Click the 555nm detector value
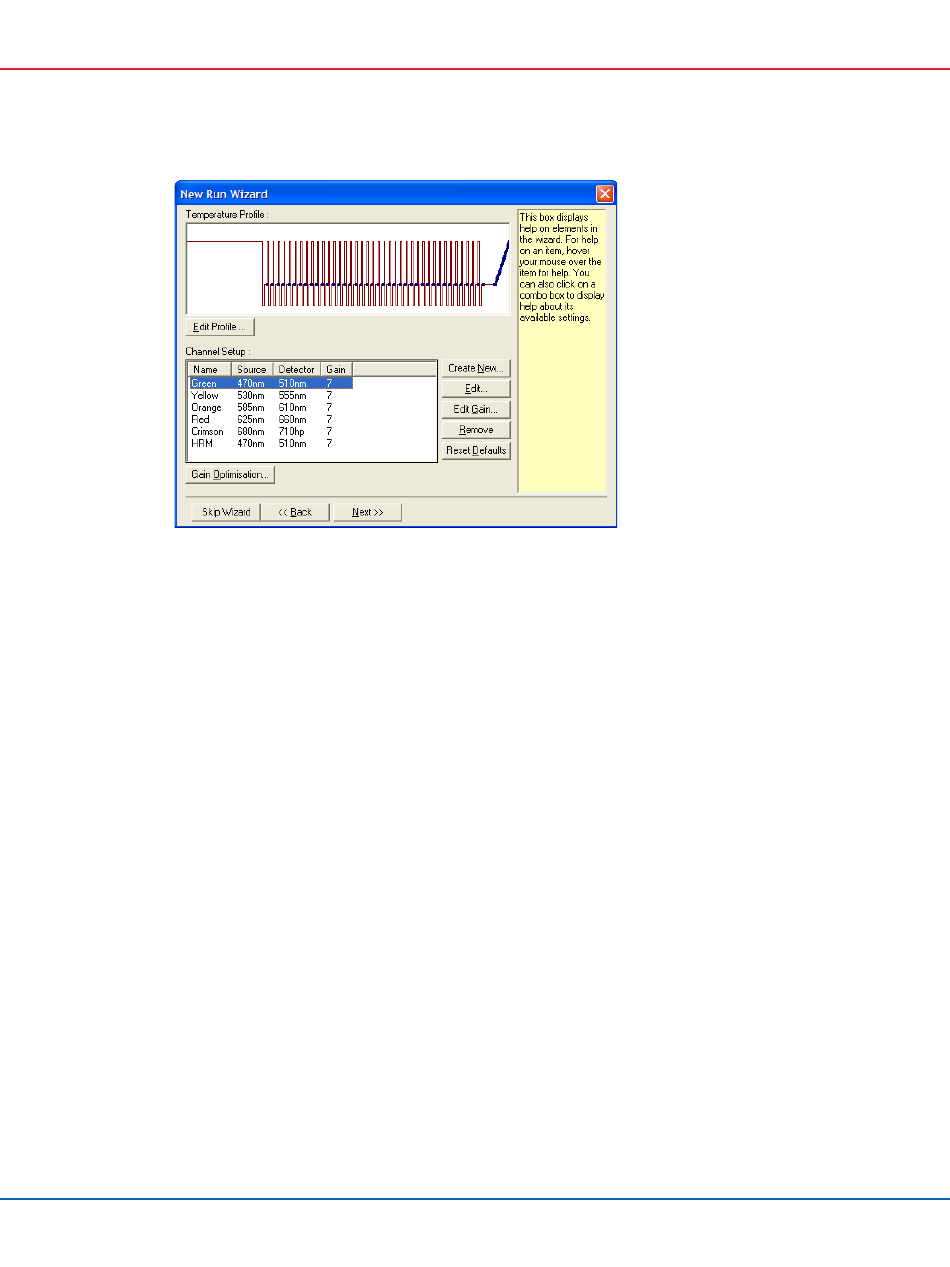The width and height of the screenshot is (950, 1267). [x=292, y=395]
